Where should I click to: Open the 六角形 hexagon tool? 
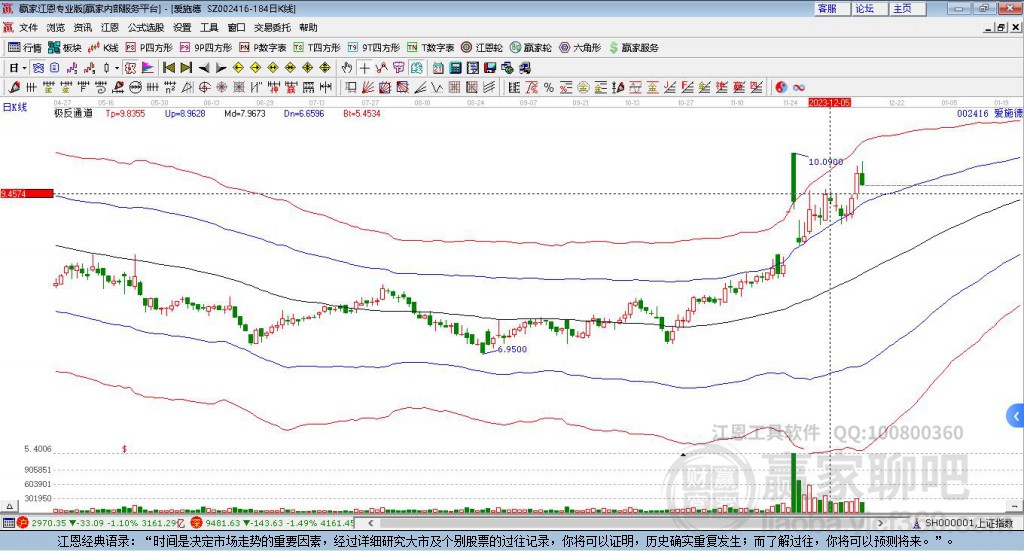coord(580,48)
